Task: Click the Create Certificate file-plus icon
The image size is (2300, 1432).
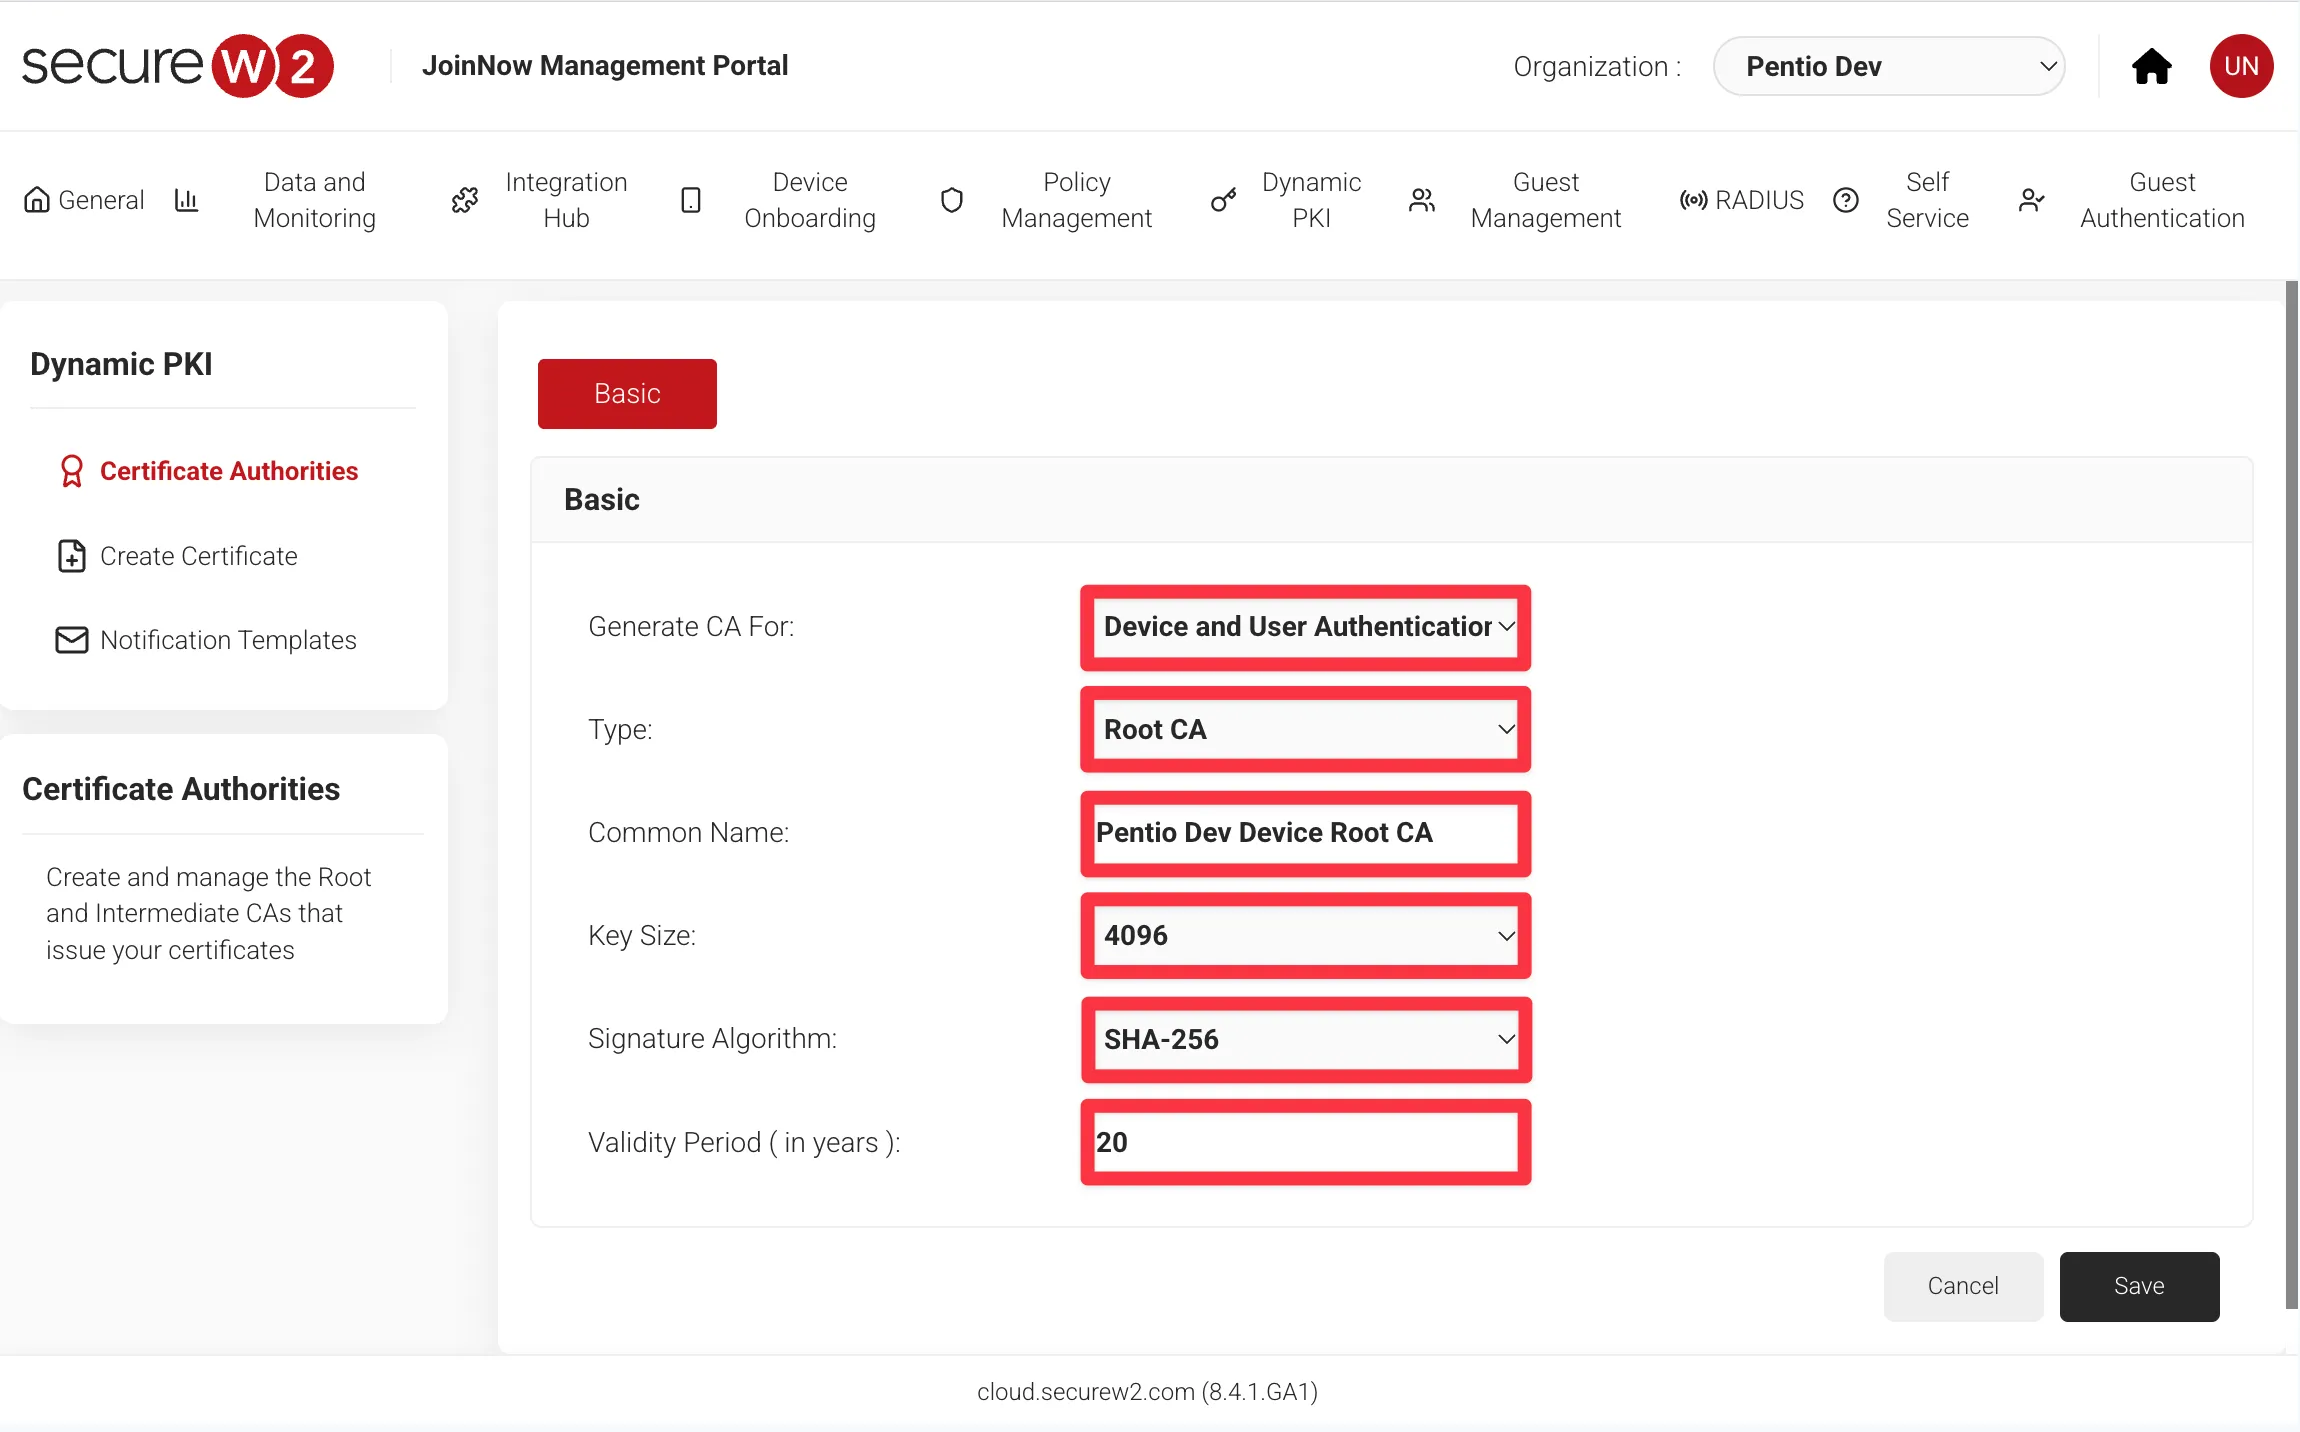Action: pyautogui.click(x=72, y=556)
